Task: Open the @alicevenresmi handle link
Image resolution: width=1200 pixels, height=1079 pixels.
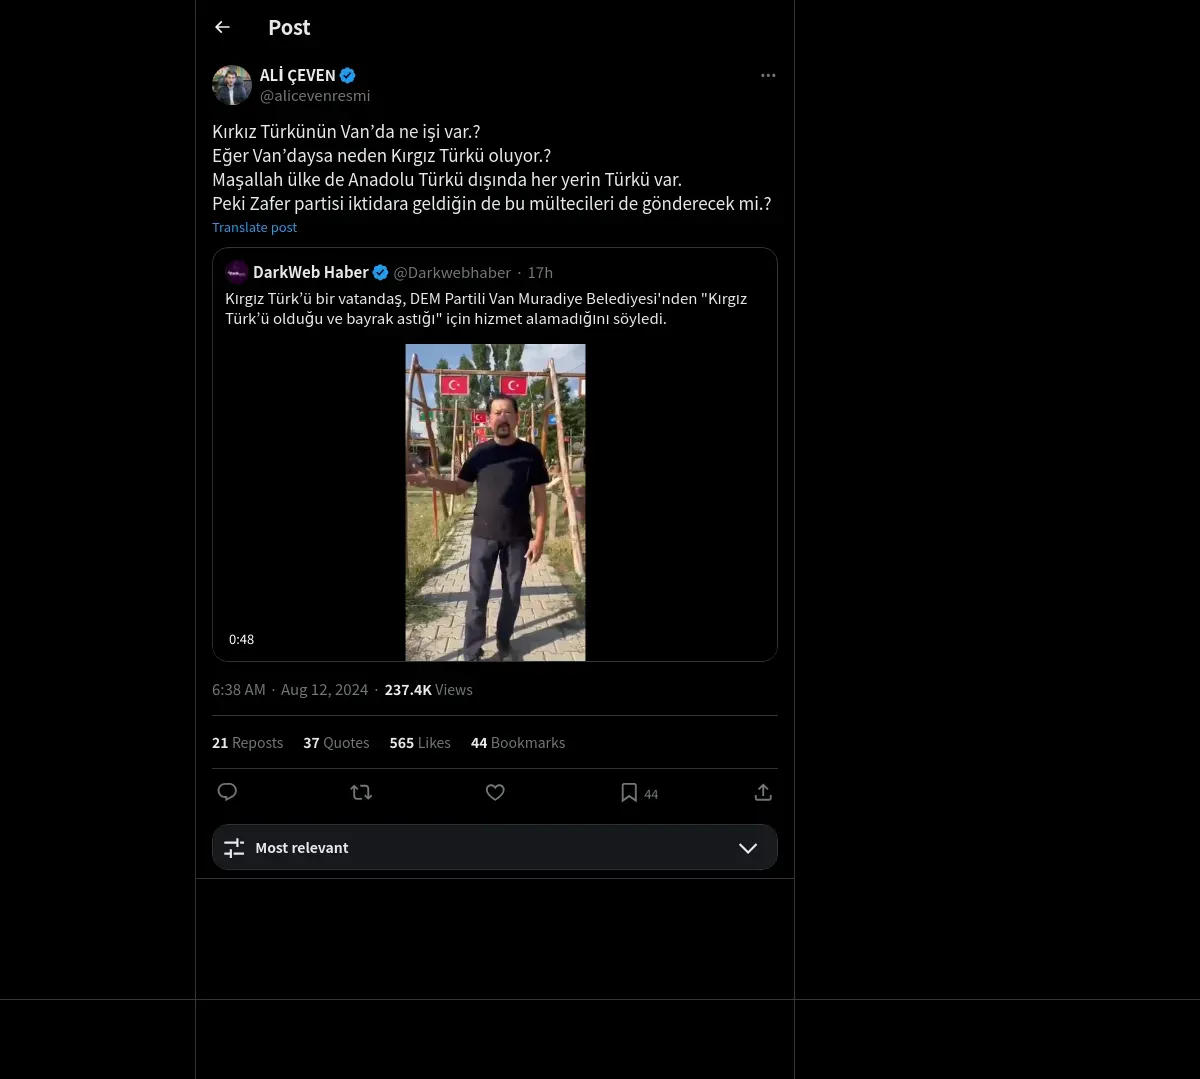Action: (x=315, y=96)
